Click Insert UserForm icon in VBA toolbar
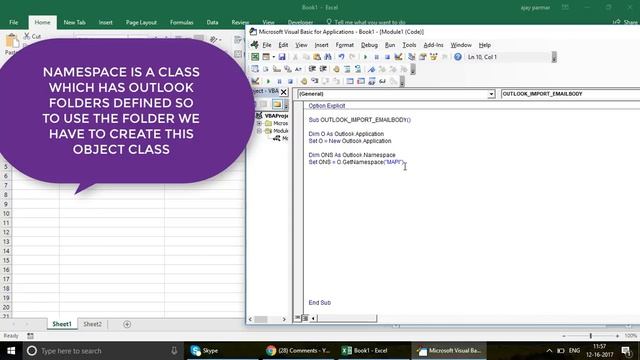 pos(266,57)
